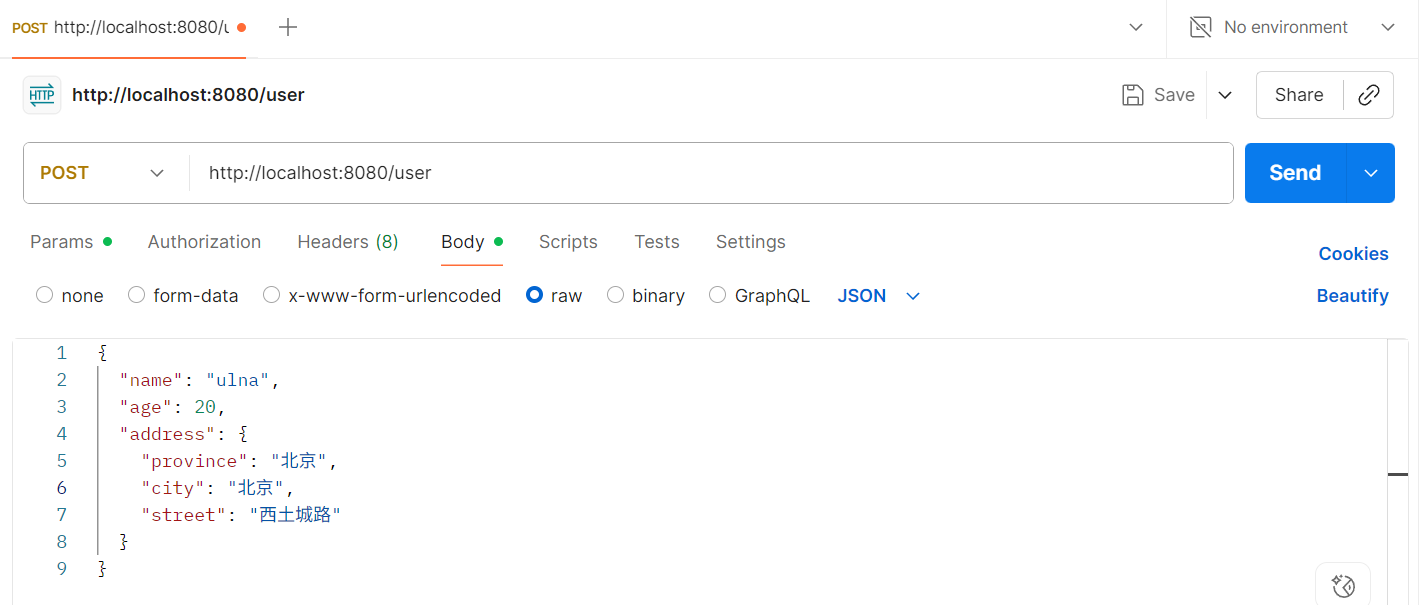Click the HTTP request type icon
The height and width of the screenshot is (605, 1426).
click(42, 95)
